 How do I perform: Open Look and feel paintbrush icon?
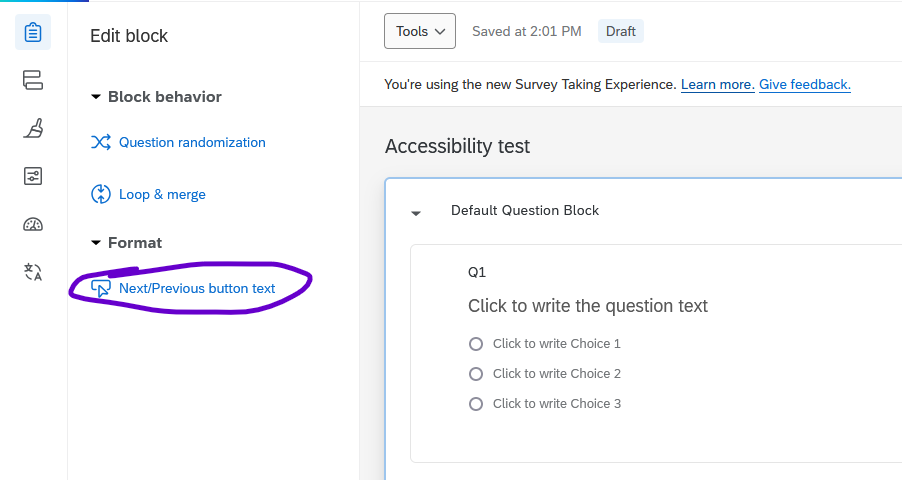click(x=33, y=128)
